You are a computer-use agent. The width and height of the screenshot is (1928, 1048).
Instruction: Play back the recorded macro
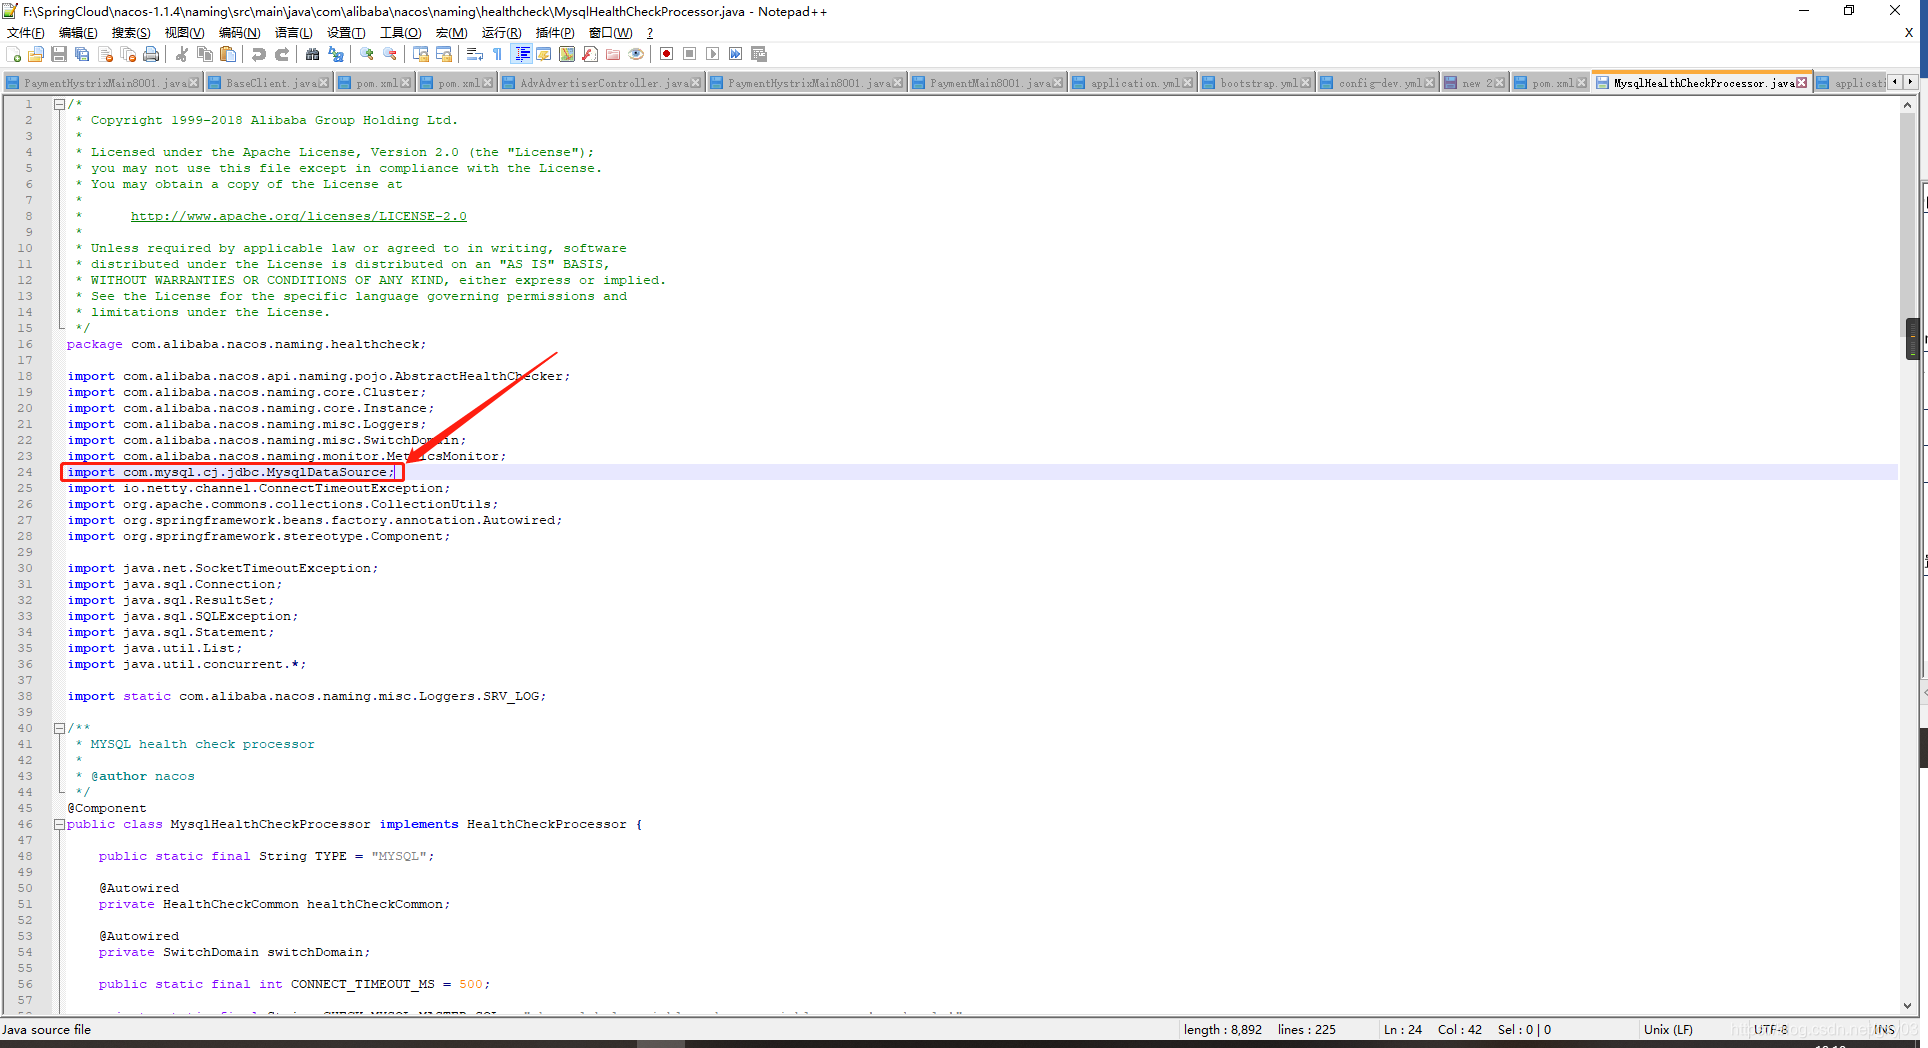(x=712, y=54)
